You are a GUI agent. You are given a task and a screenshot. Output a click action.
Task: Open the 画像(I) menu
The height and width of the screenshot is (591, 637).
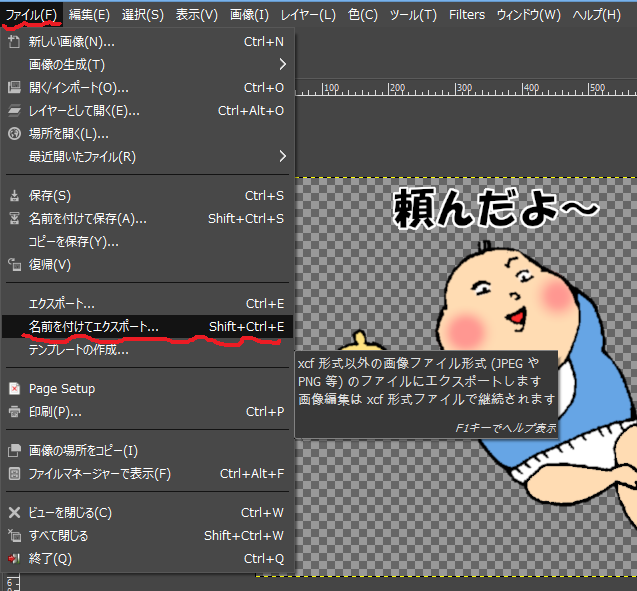pyautogui.click(x=249, y=15)
